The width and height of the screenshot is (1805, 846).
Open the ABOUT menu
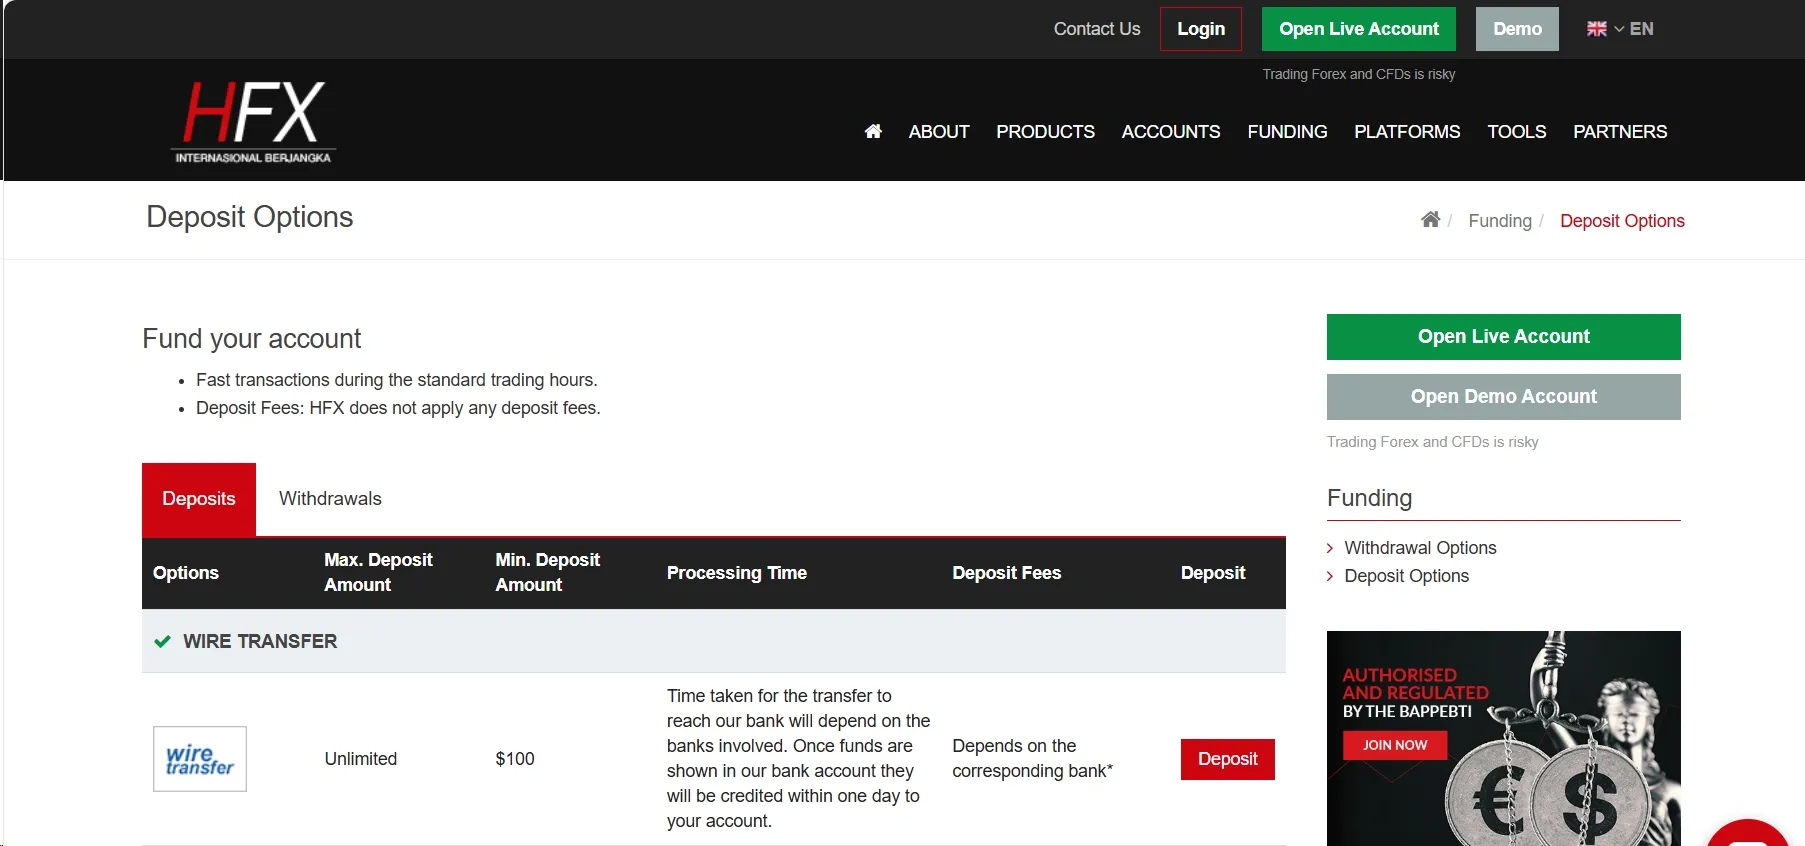click(939, 131)
